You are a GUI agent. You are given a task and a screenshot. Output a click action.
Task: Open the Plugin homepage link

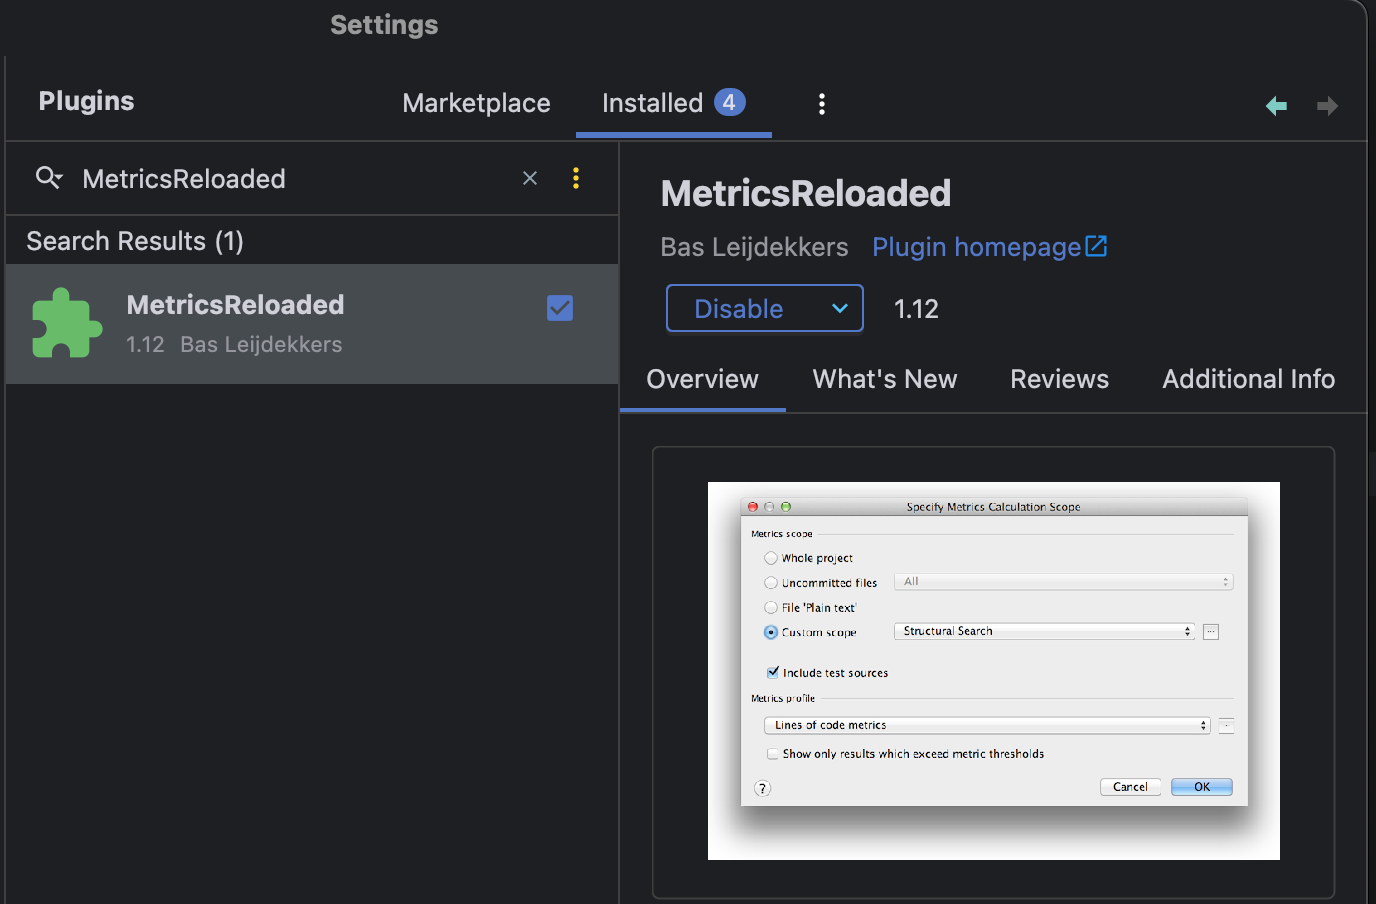coord(990,247)
